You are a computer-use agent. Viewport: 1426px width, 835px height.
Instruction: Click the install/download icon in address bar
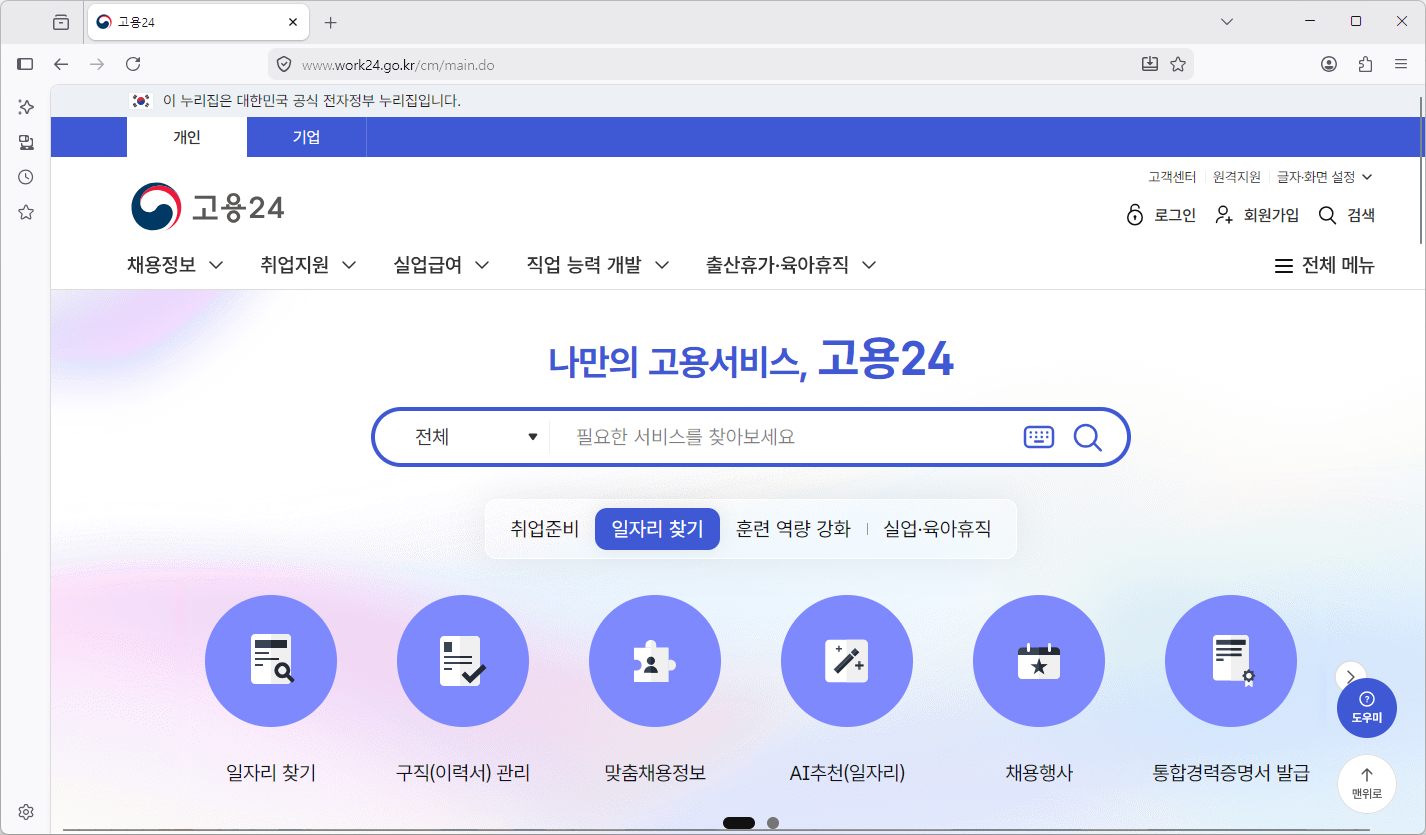[1150, 64]
